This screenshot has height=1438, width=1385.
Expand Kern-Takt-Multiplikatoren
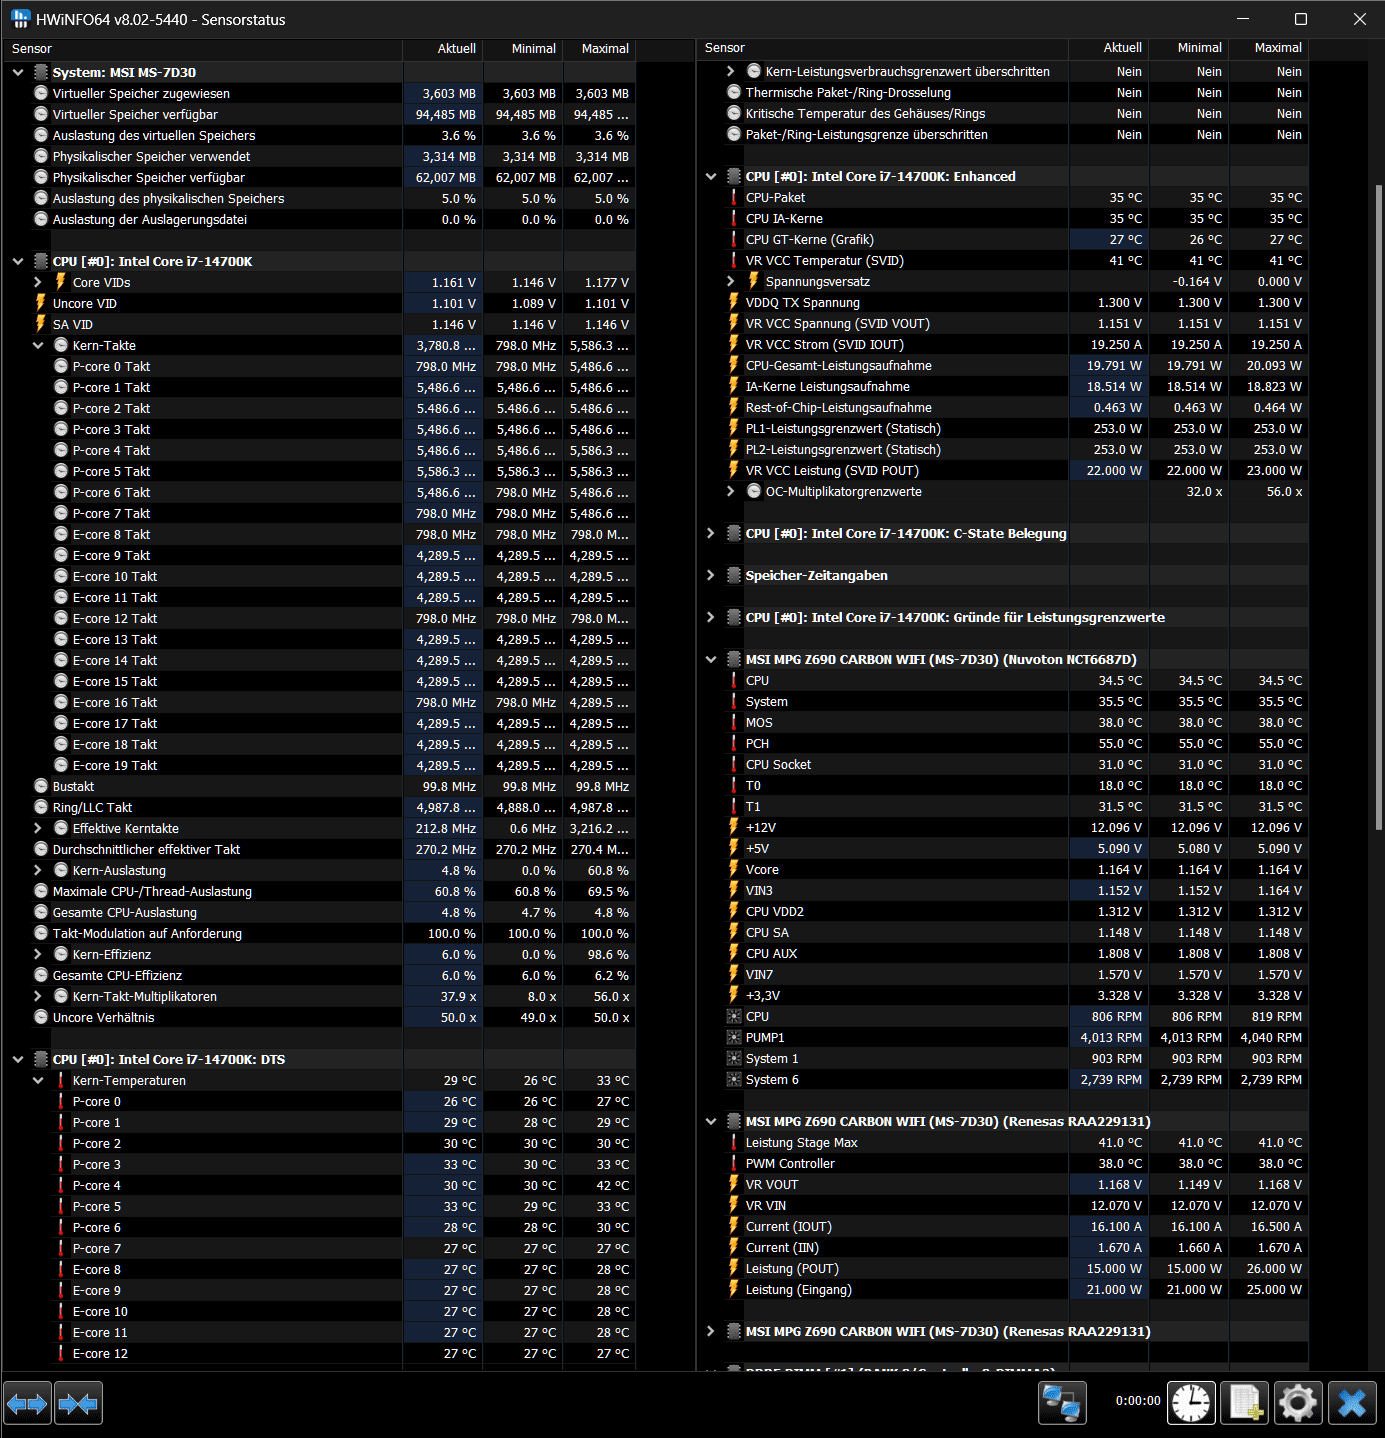38,996
